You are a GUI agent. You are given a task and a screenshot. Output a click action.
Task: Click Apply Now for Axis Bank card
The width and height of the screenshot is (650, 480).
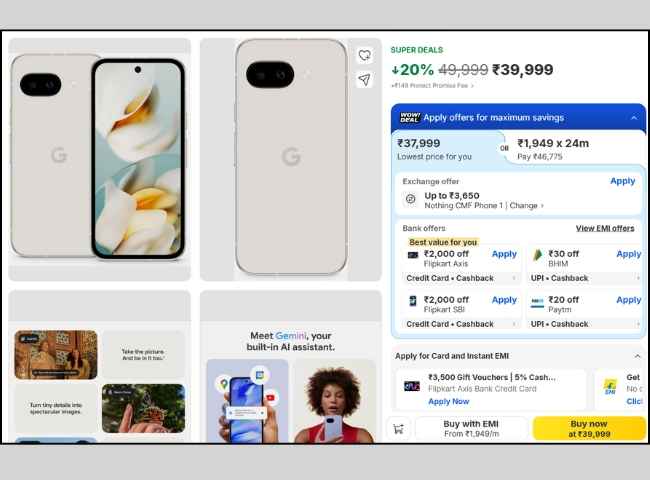click(449, 401)
